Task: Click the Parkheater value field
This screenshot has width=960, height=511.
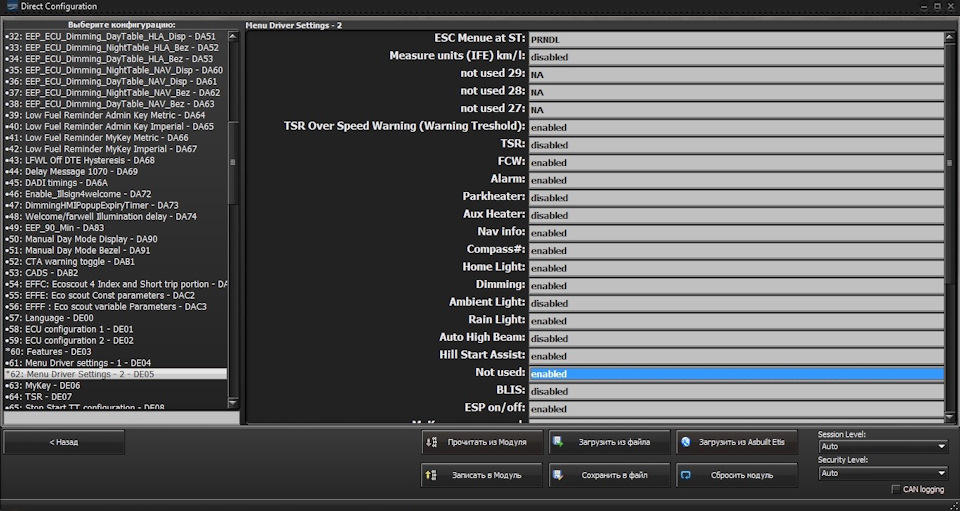Action: (736, 198)
